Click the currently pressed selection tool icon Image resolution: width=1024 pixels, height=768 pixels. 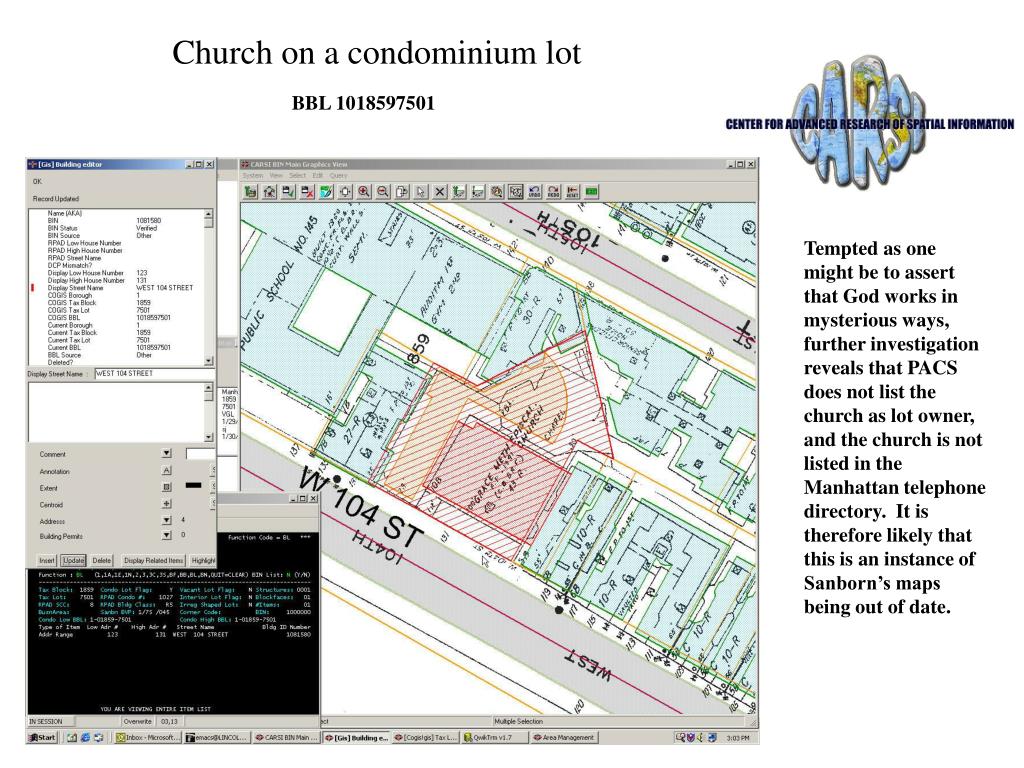pyautogui.click(x=516, y=191)
